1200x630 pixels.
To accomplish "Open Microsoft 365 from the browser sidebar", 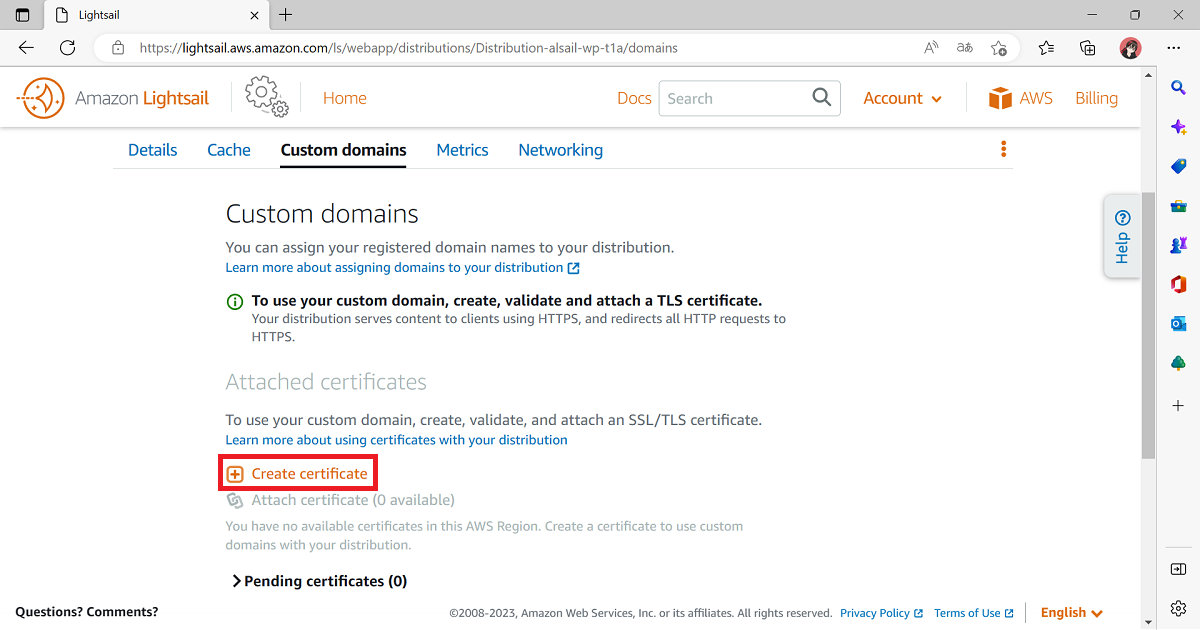I will [x=1177, y=284].
